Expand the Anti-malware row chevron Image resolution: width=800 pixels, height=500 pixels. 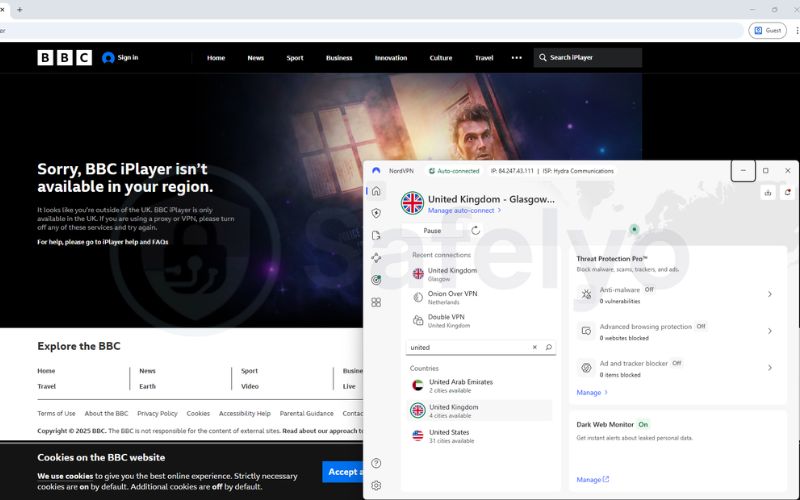[770, 294]
